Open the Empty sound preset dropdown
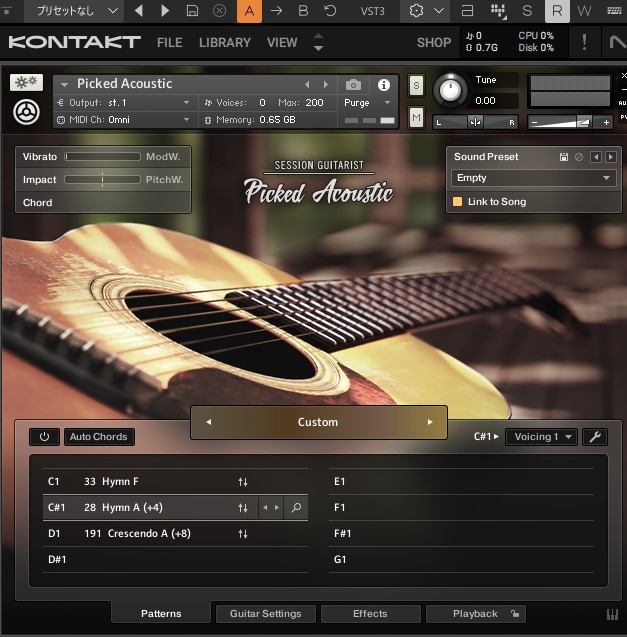This screenshot has width=627, height=637. pos(534,178)
